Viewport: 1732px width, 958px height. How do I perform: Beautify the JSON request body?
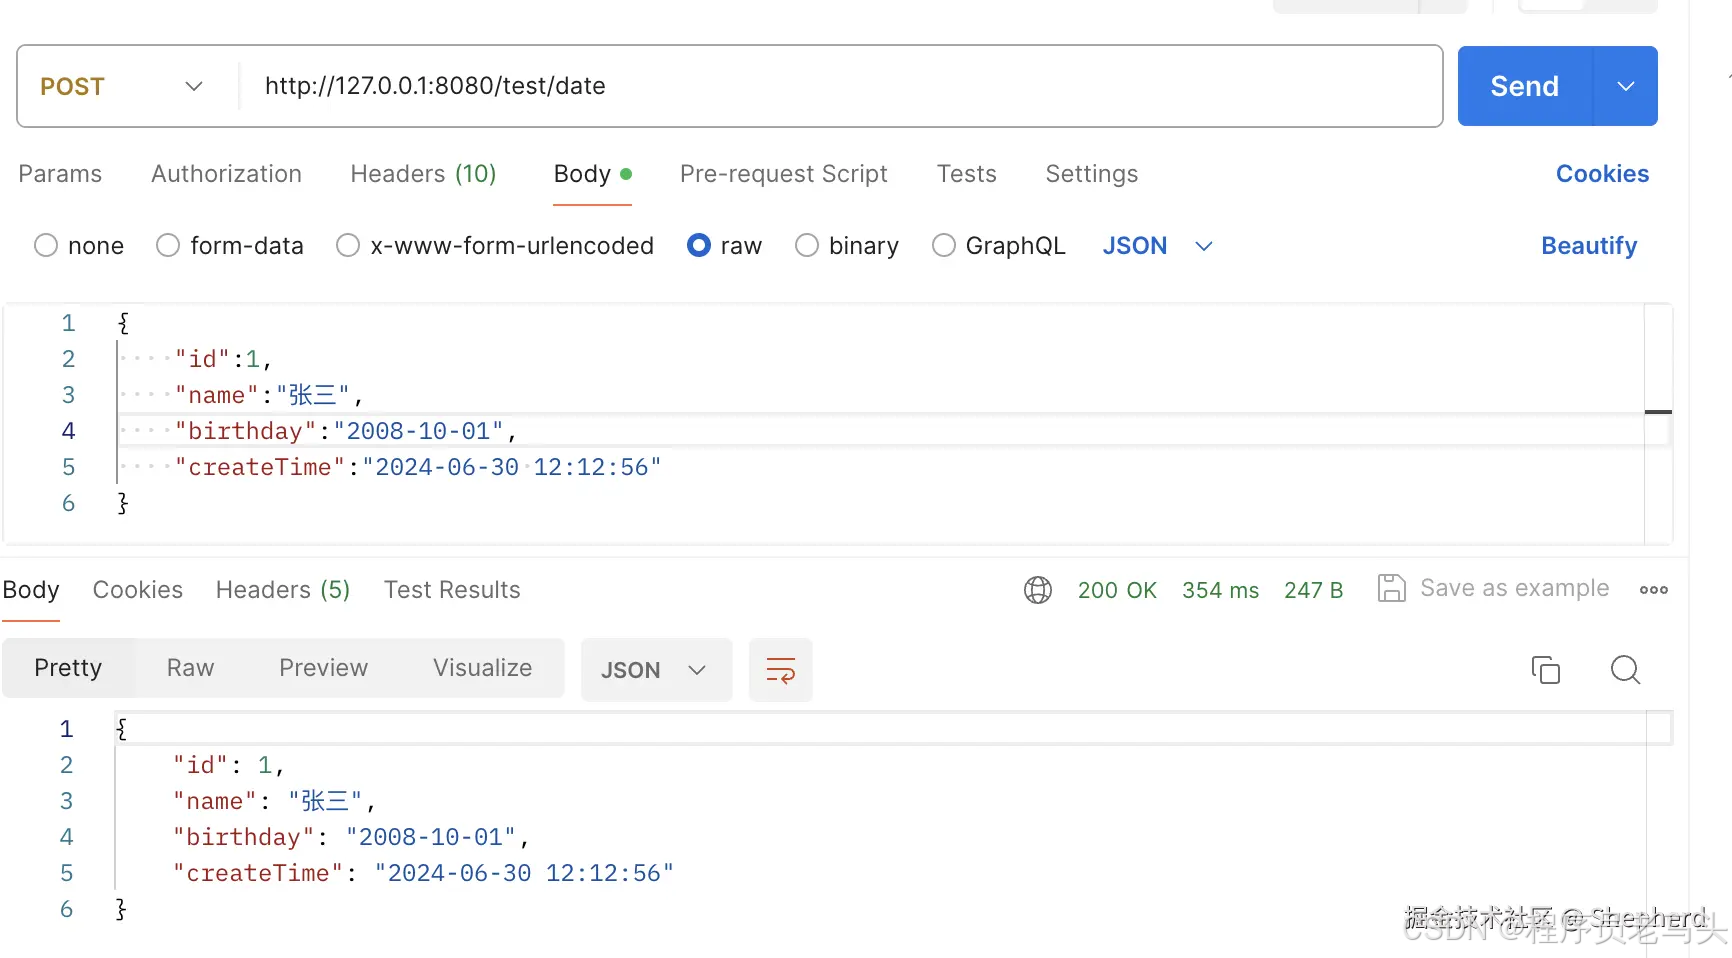[x=1588, y=245]
